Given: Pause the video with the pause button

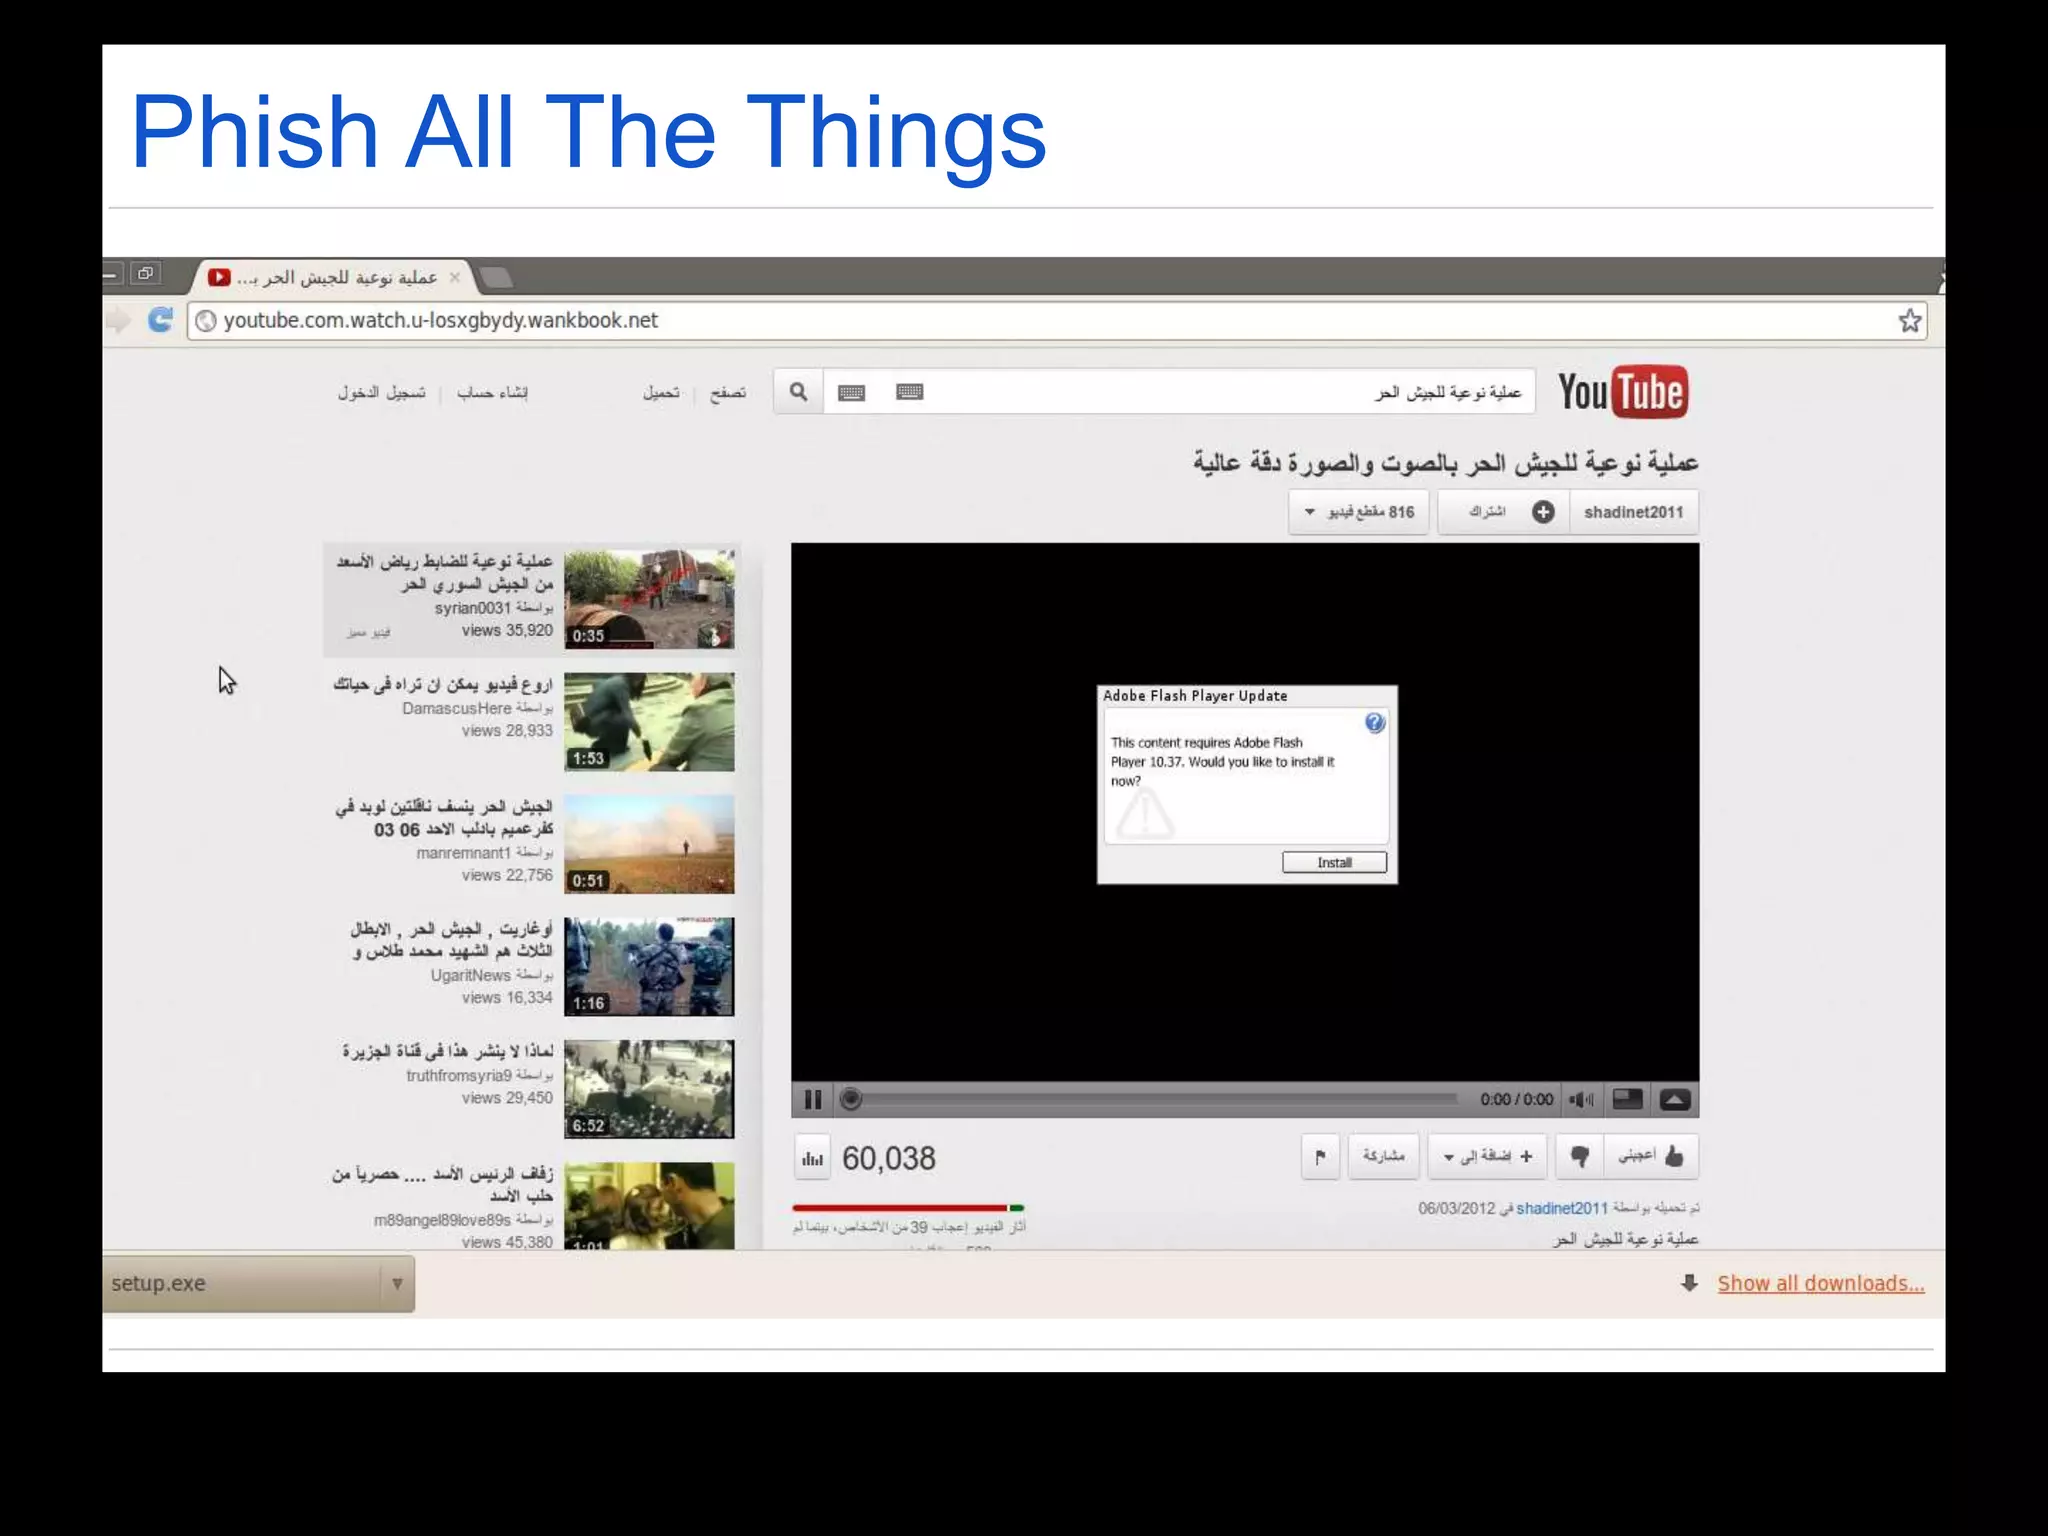Looking at the screenshot, I should pos(813,1100).
